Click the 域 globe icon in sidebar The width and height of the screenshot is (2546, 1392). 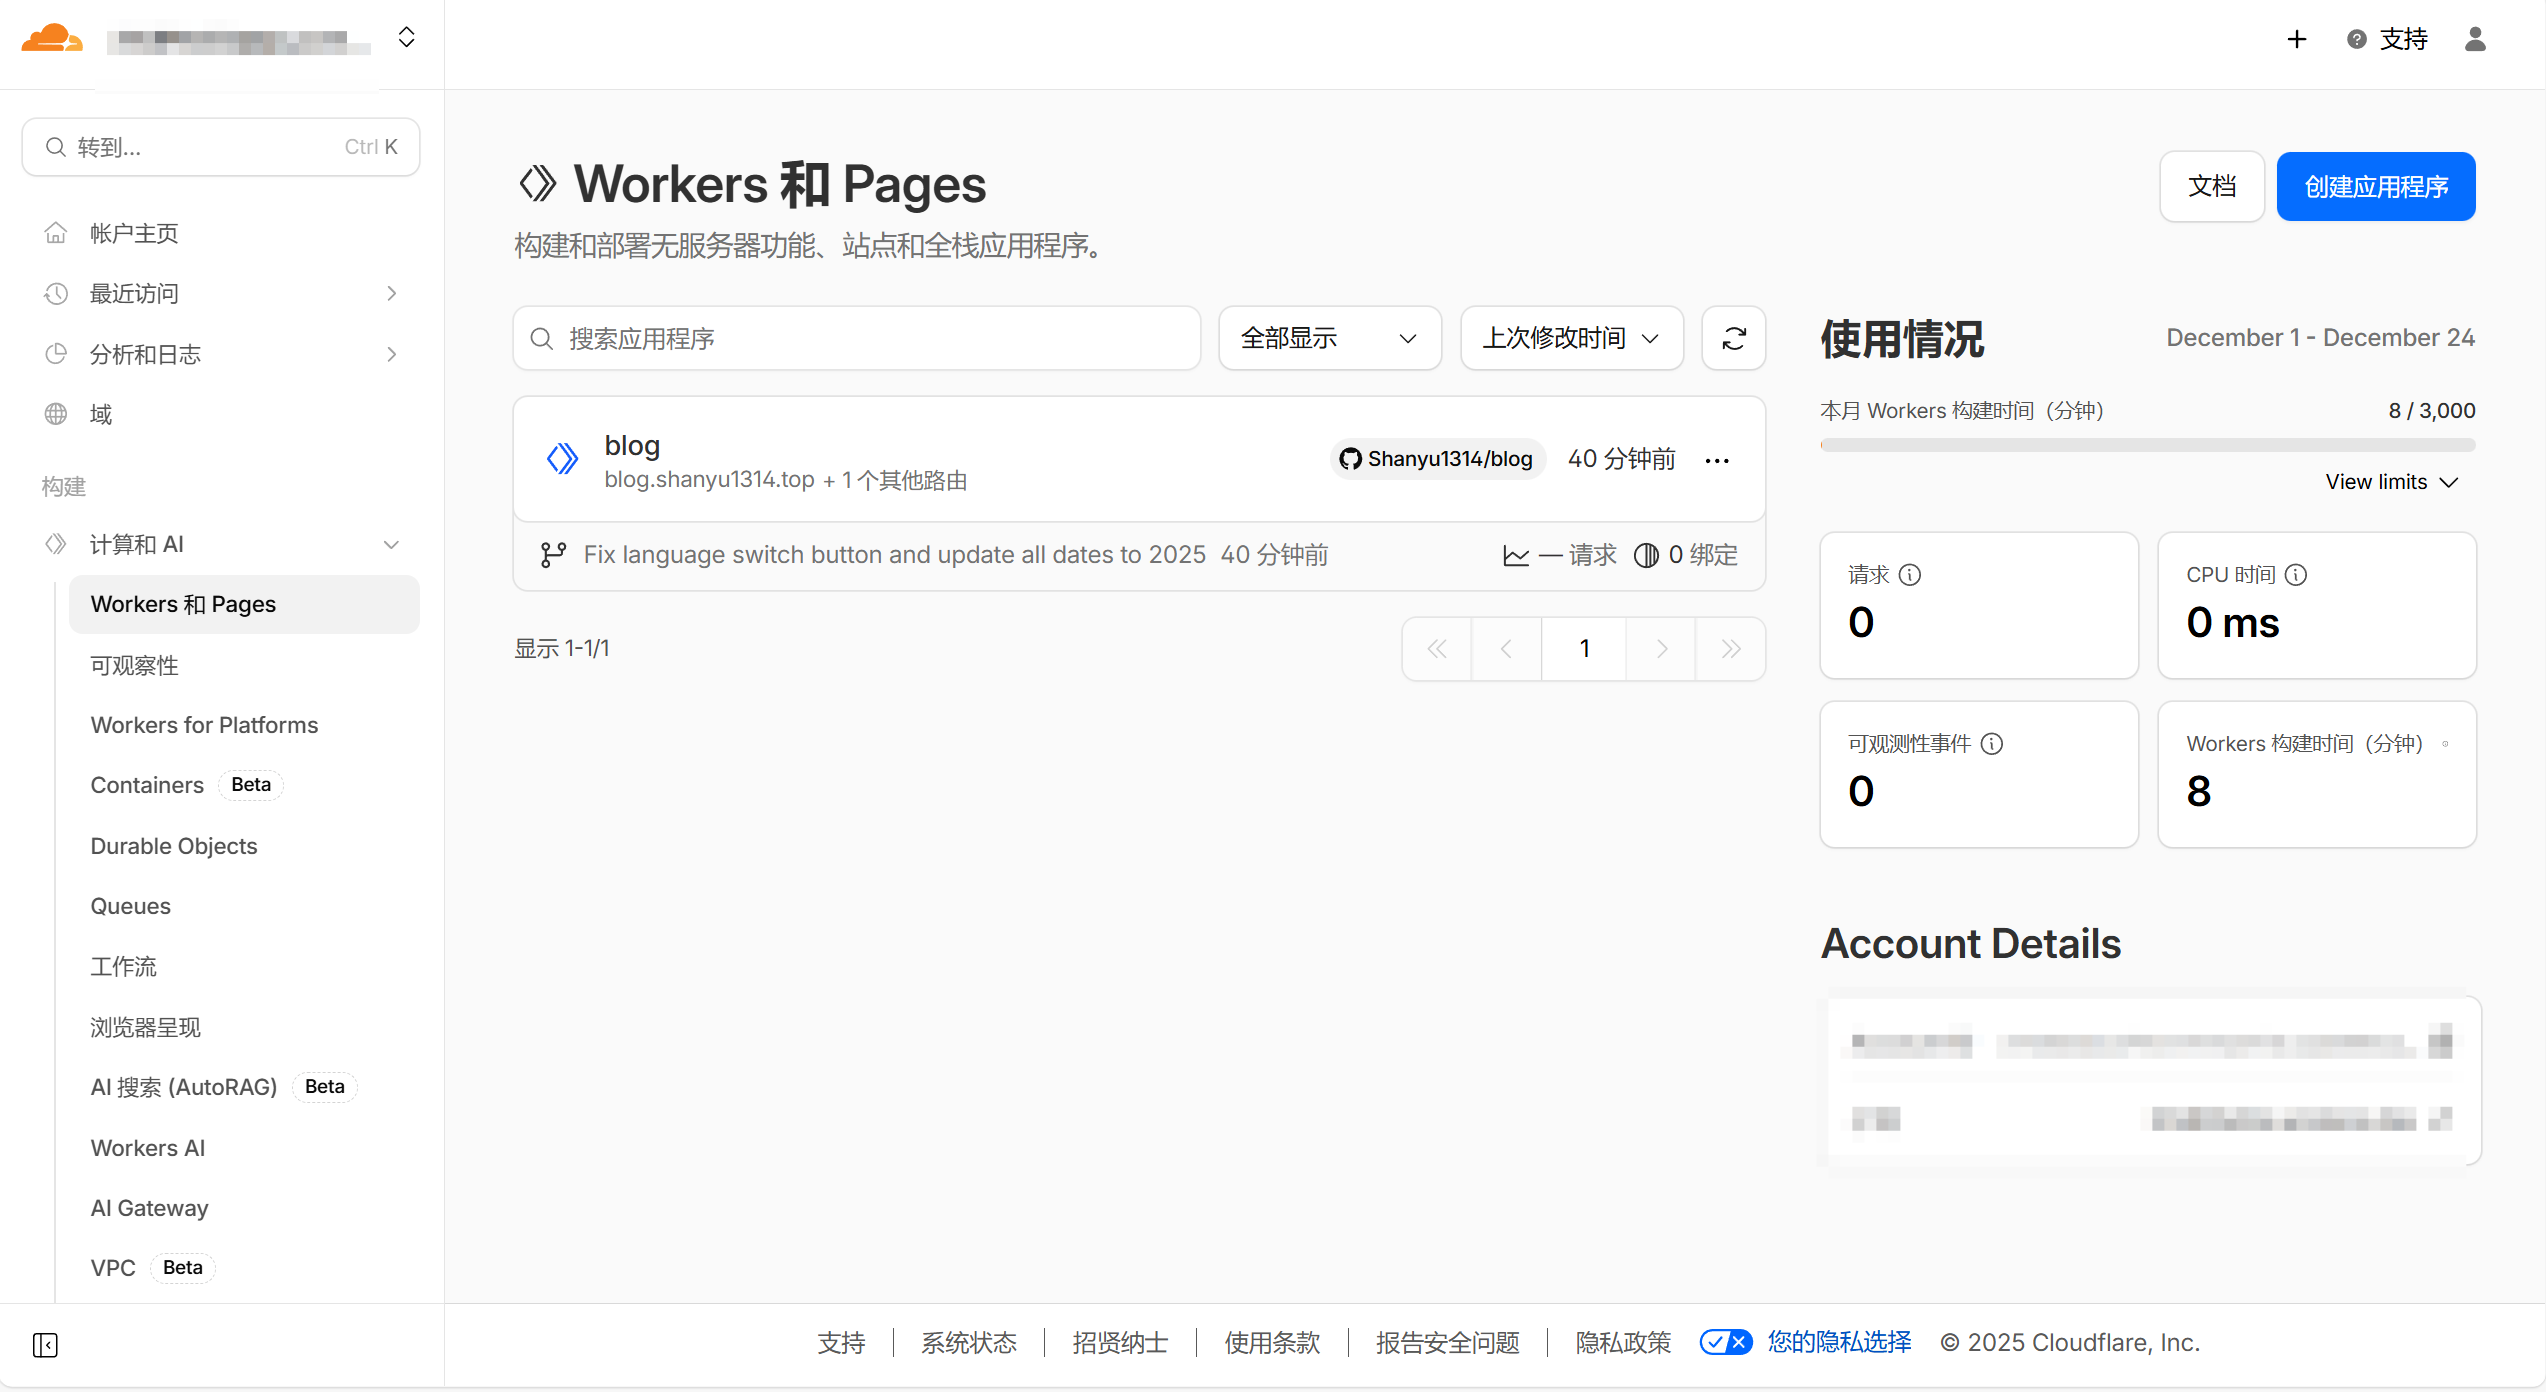click(x=57, y=414)
